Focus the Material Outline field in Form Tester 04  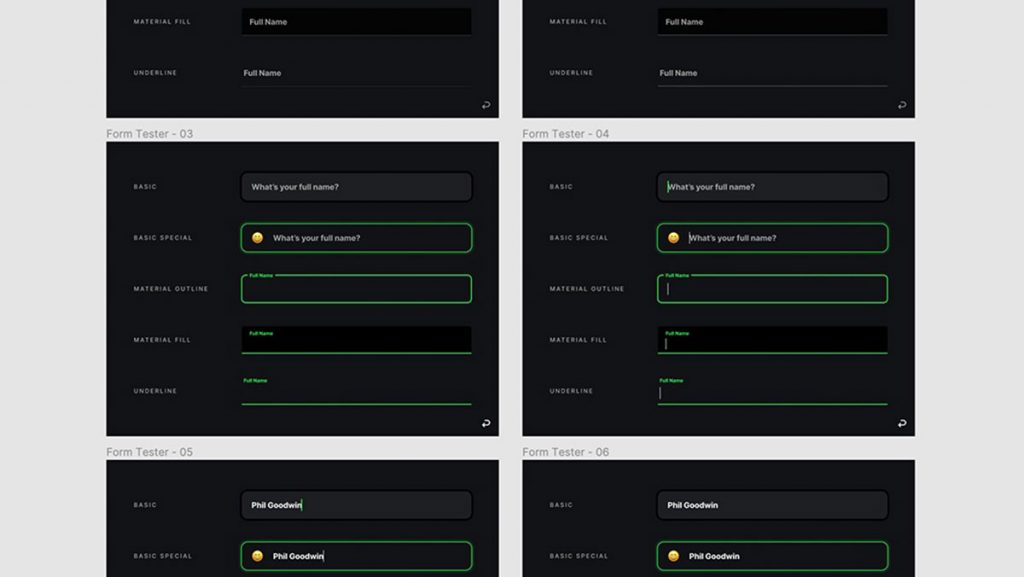click(x=772, y=290)
